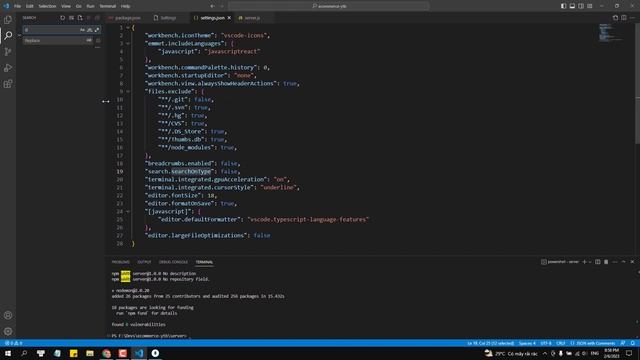Go back with the navigation arrow
Viewport: 640px width, 360px height.
(x=212, y=6)
